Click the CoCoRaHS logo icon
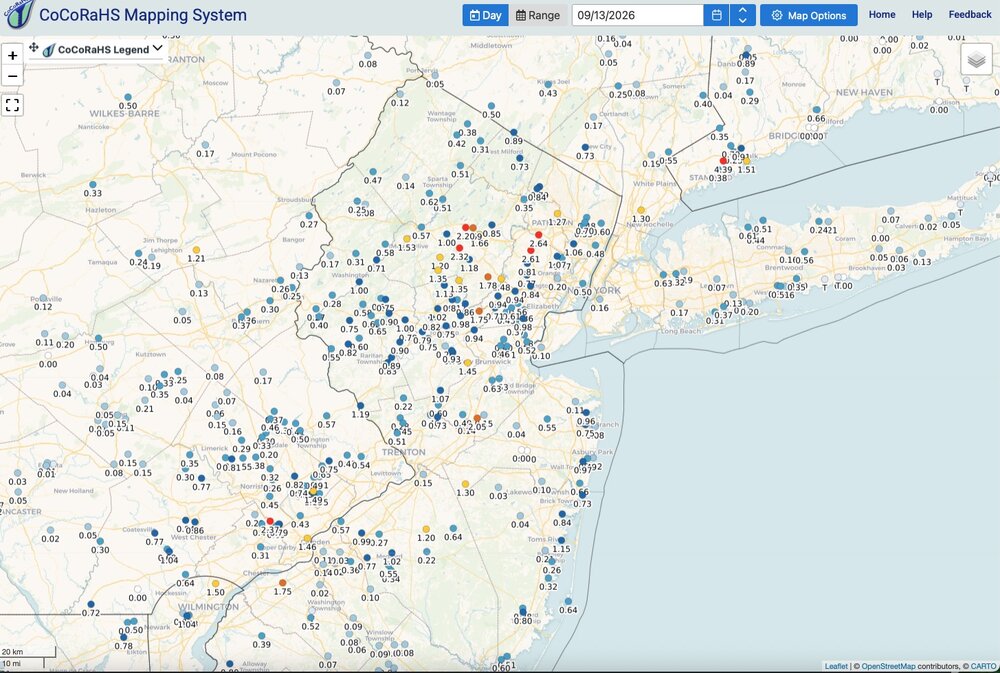This screenshot has height=673, width=1000. [18, 14]
